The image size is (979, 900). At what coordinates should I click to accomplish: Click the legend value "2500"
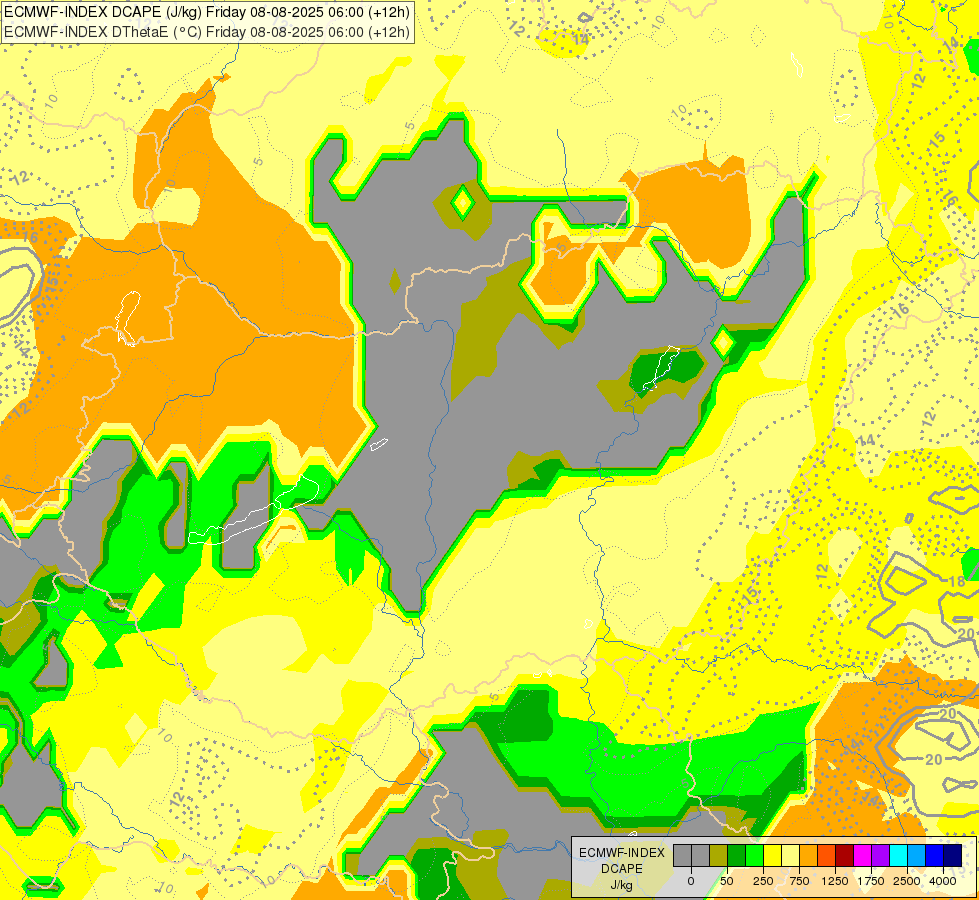907,881
